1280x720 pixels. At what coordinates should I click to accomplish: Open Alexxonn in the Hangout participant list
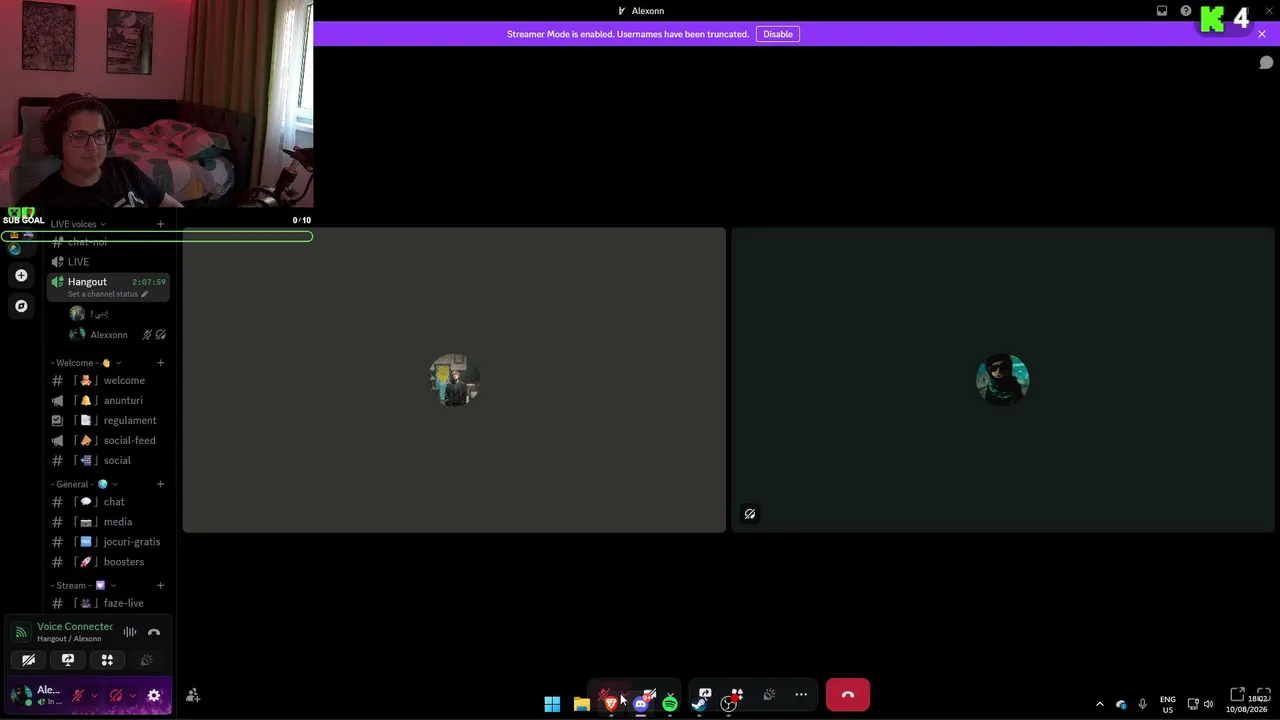pyautogui.click(x=108, y=335)
